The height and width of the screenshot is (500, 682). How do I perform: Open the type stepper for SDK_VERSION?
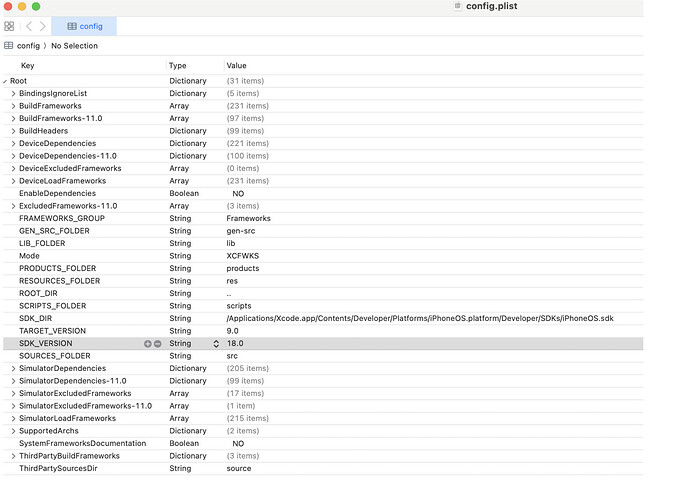216,343
